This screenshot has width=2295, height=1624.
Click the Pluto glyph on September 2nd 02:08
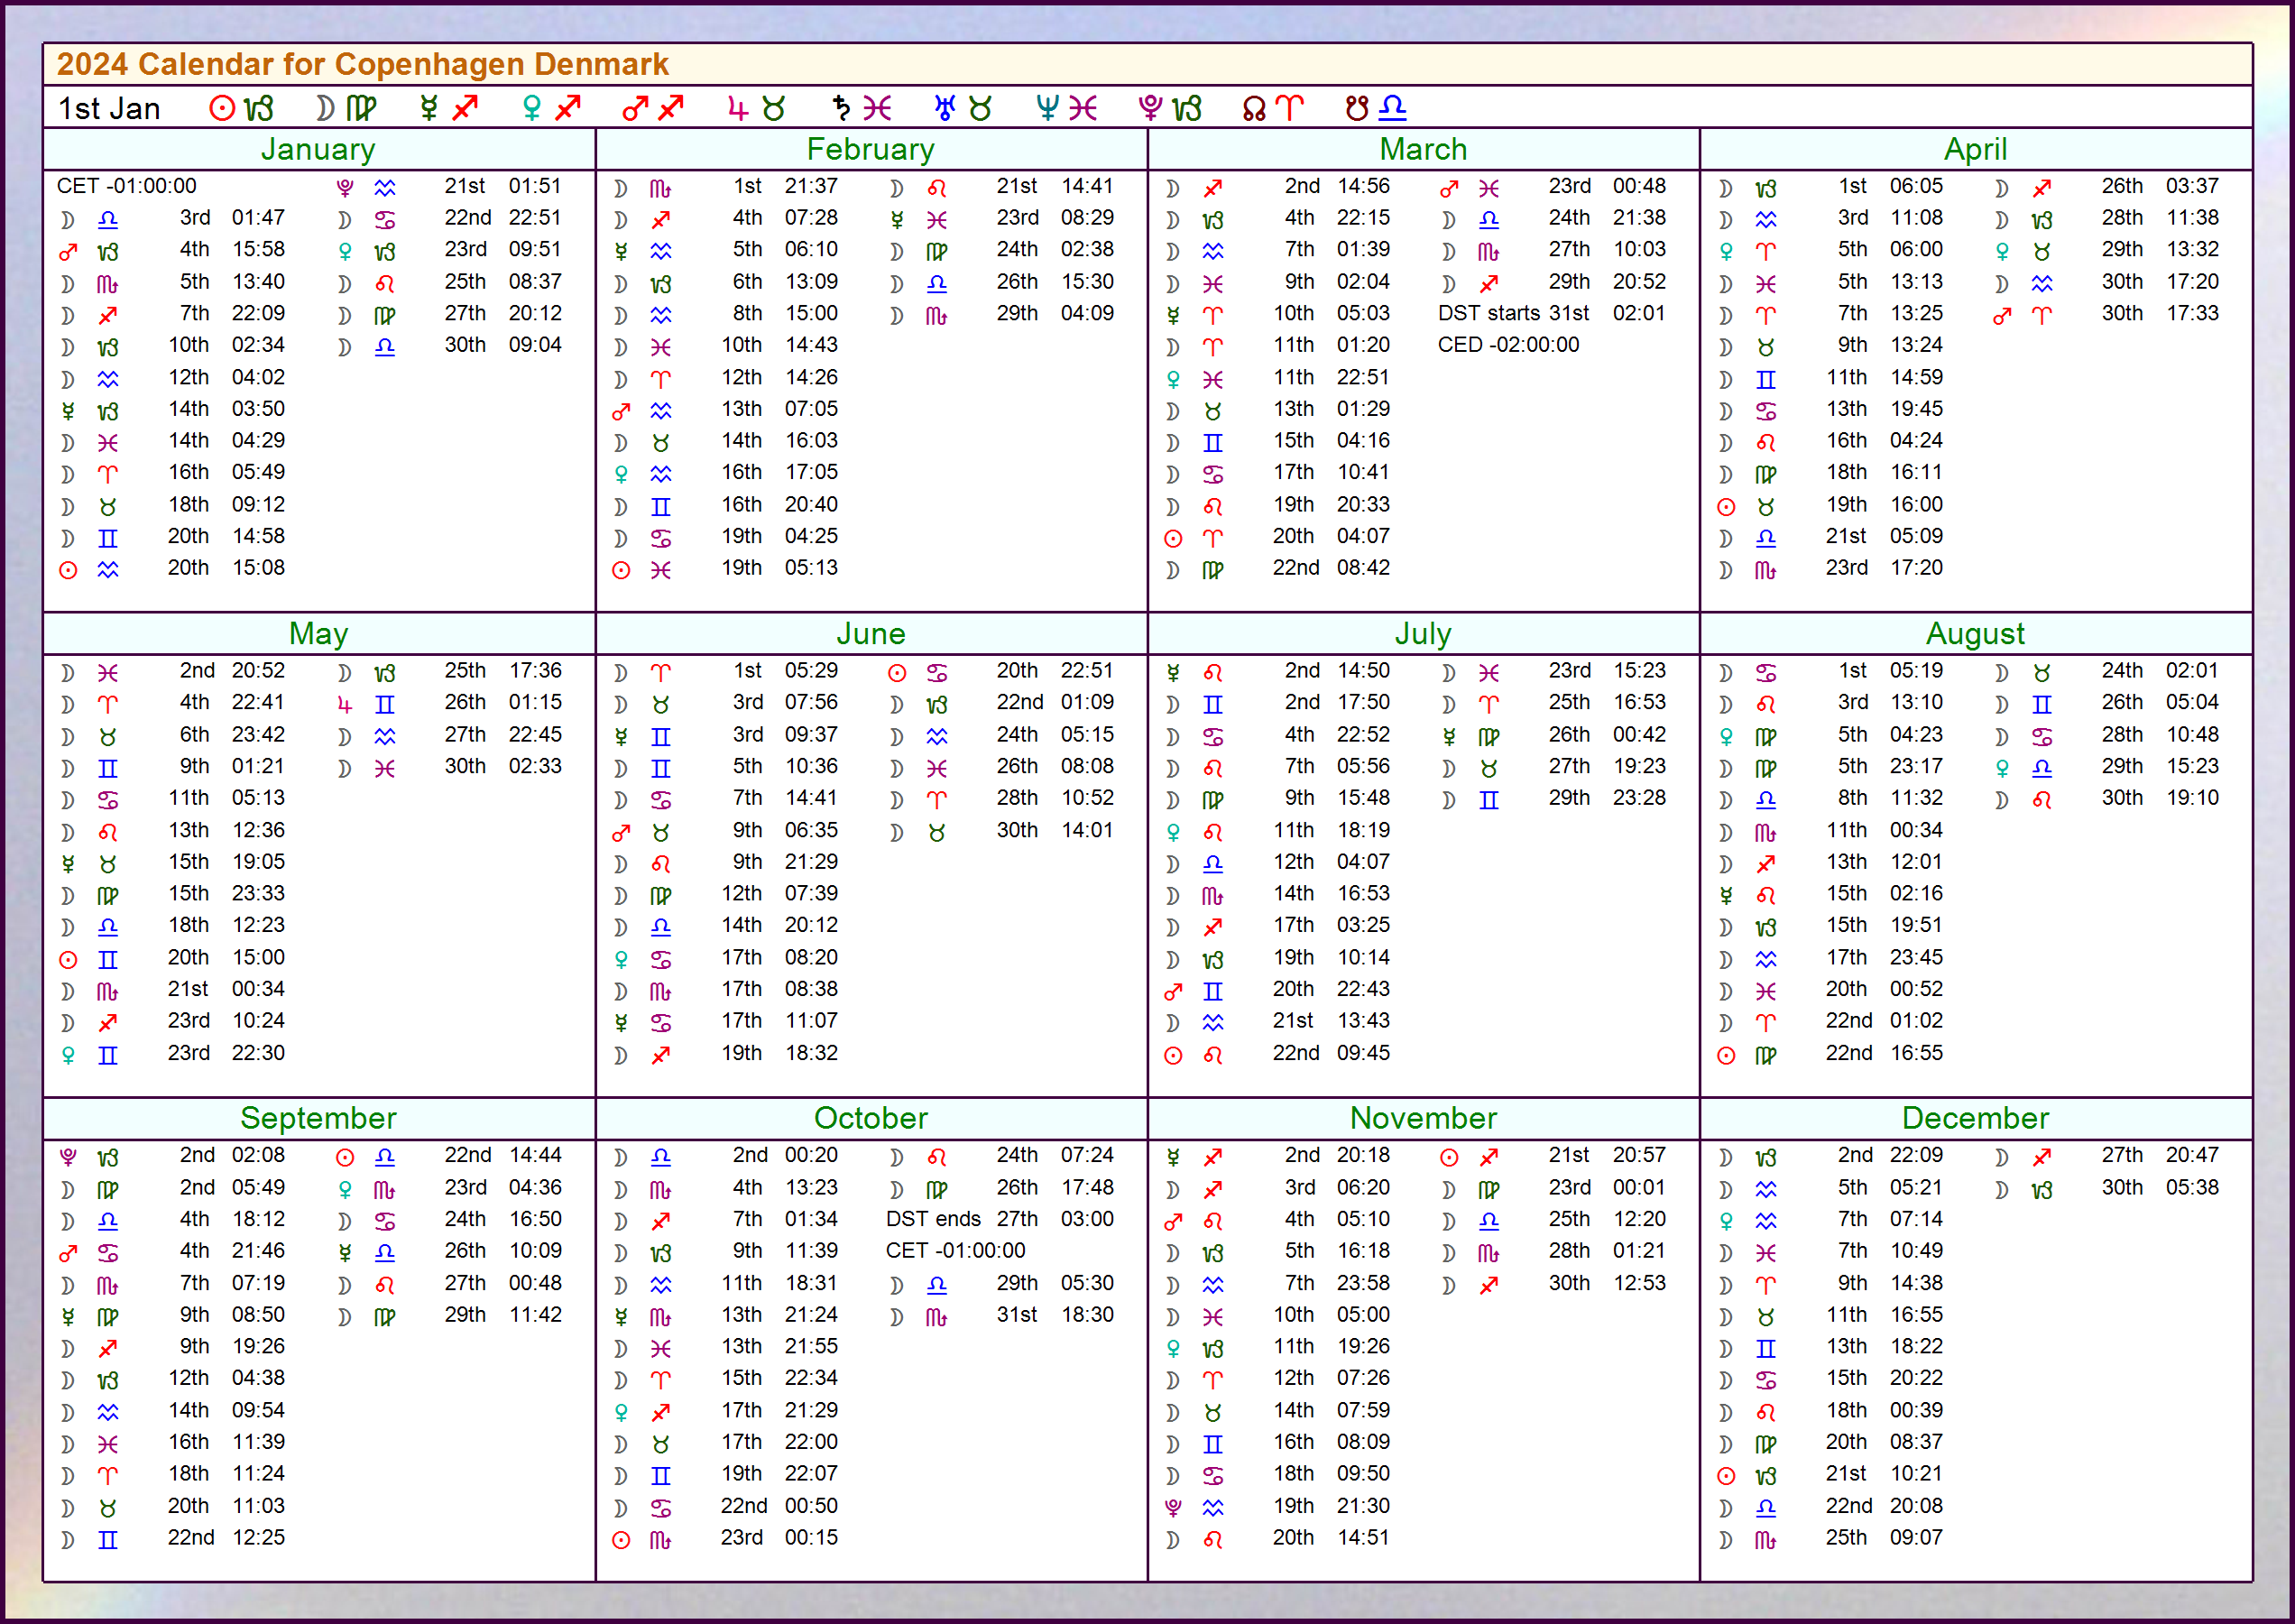(x=68, y=1157)
